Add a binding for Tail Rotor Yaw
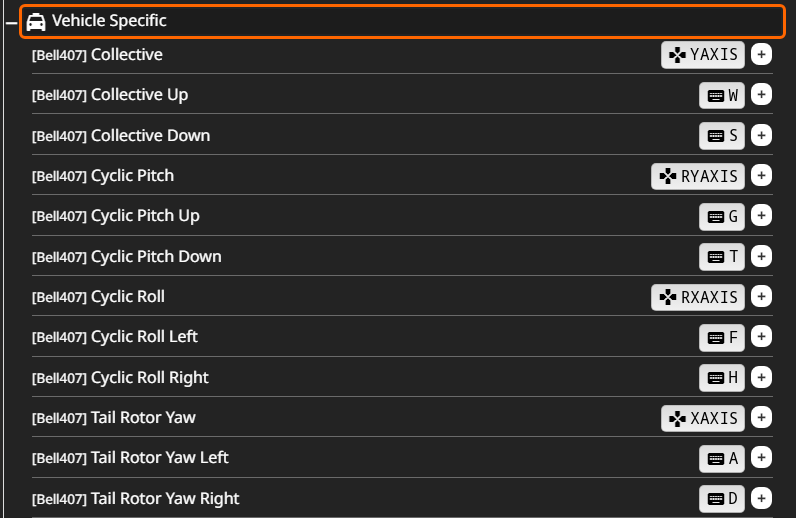 click(761, 418)
